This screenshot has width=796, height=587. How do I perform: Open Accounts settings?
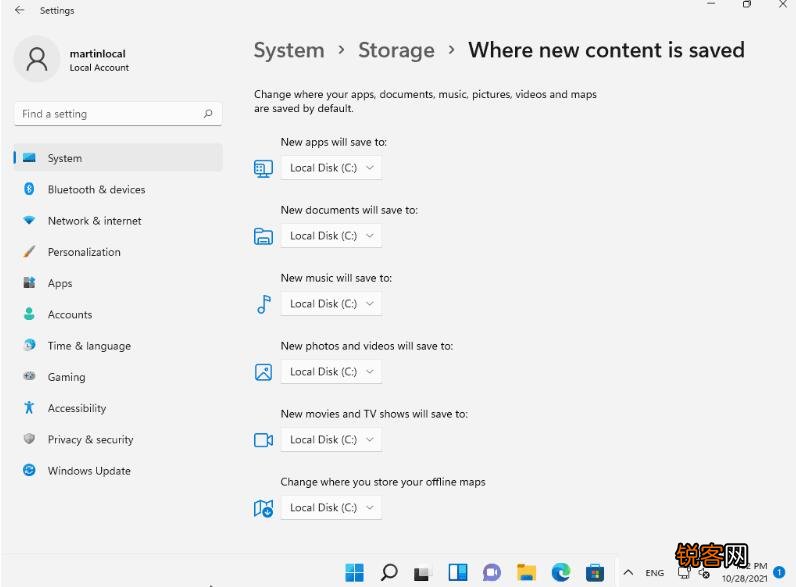[x=118, y=314]
